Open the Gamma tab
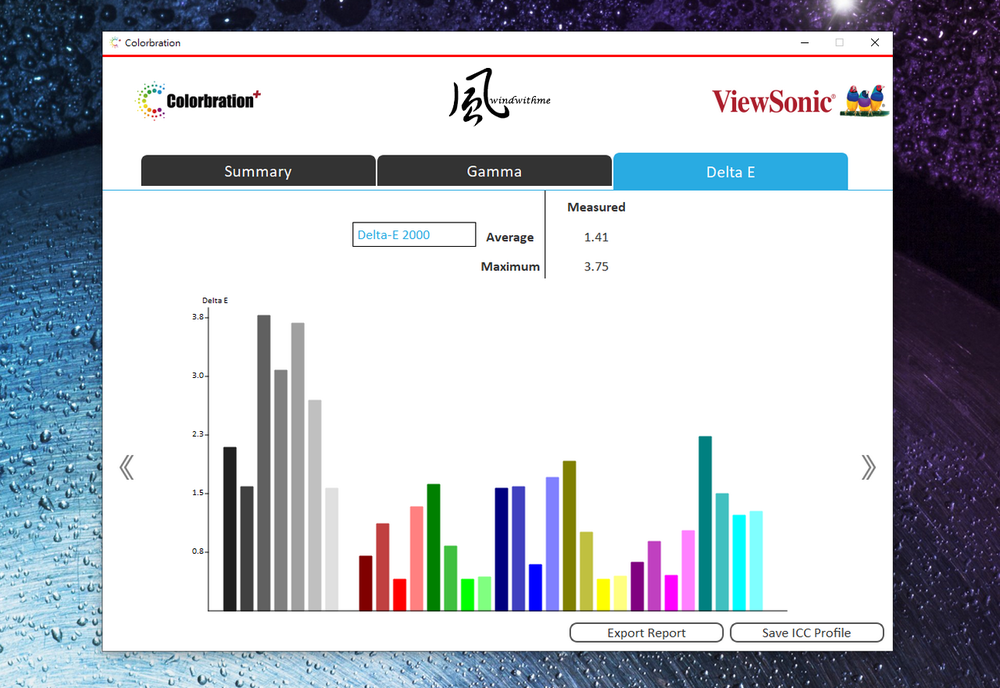The width and height of the screenshot is (1000, 688). pyautogui.click(x=494, y=171)
